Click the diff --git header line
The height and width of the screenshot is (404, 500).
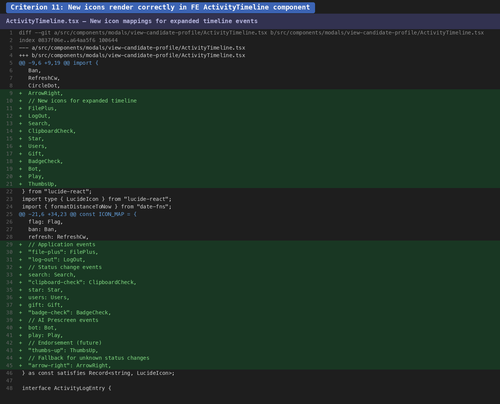click(250, 33)
